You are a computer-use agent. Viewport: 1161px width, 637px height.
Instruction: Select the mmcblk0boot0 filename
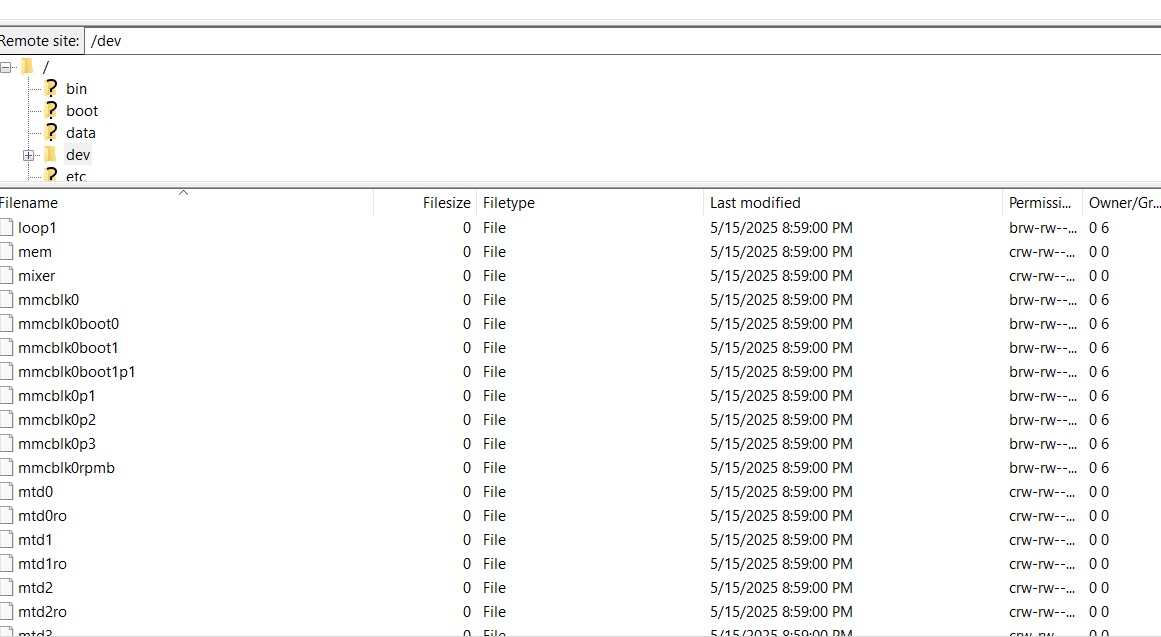coord(68,324)
